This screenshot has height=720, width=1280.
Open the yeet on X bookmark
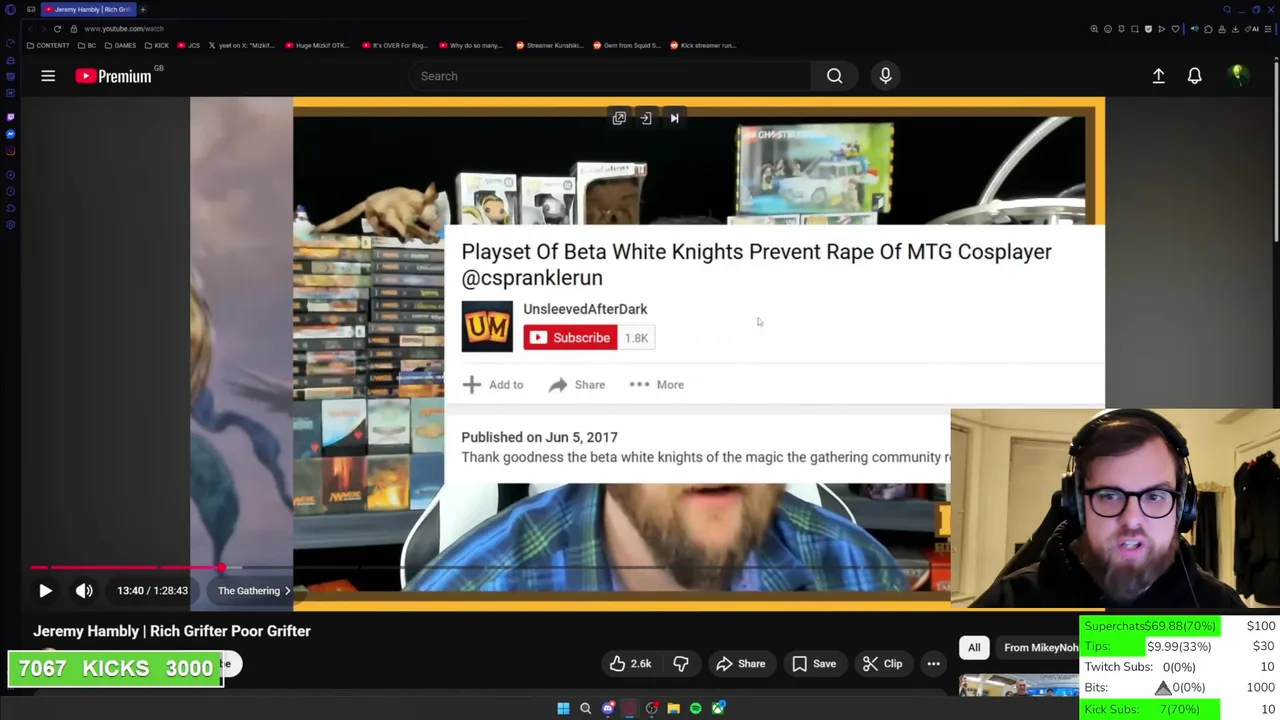(243, 45)
